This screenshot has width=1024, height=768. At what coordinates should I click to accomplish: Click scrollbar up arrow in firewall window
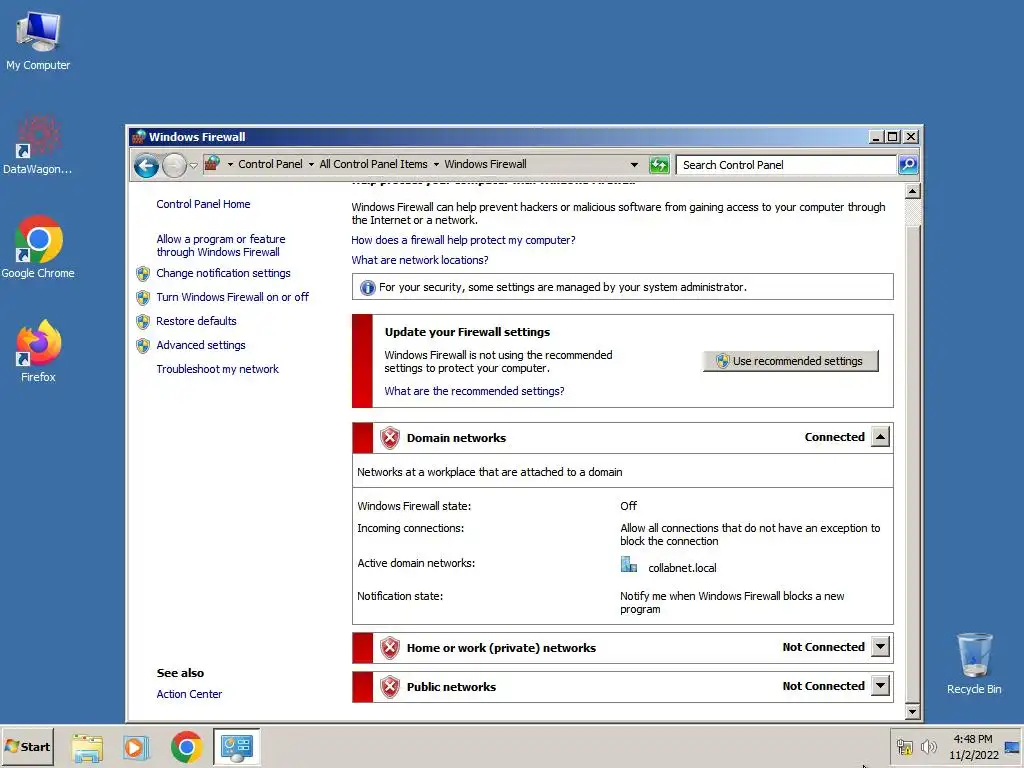click(x=913, y=191)
